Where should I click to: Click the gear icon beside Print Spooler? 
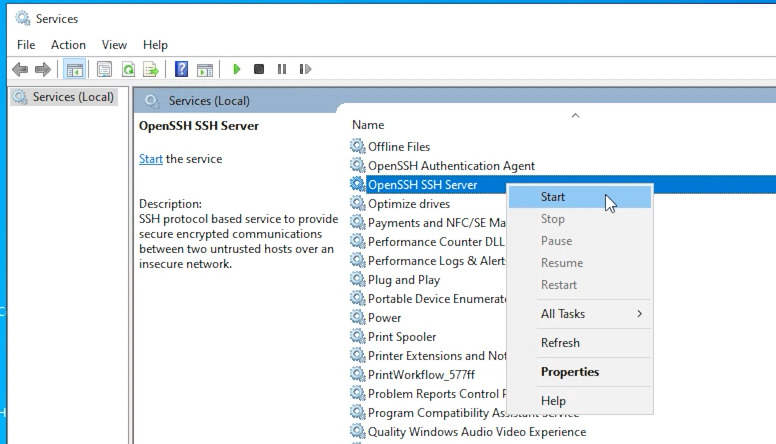click(357, 336)
